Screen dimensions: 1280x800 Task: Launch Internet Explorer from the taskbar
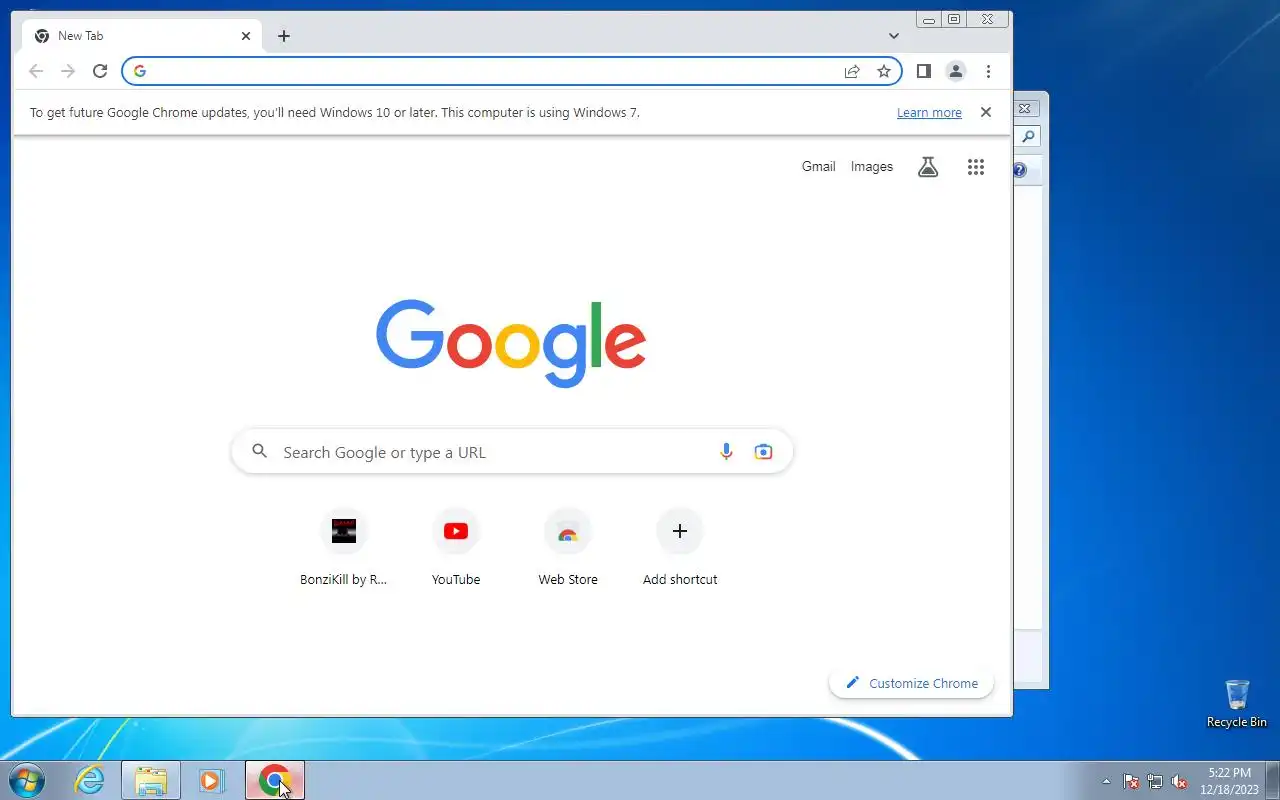pos(90,780)
